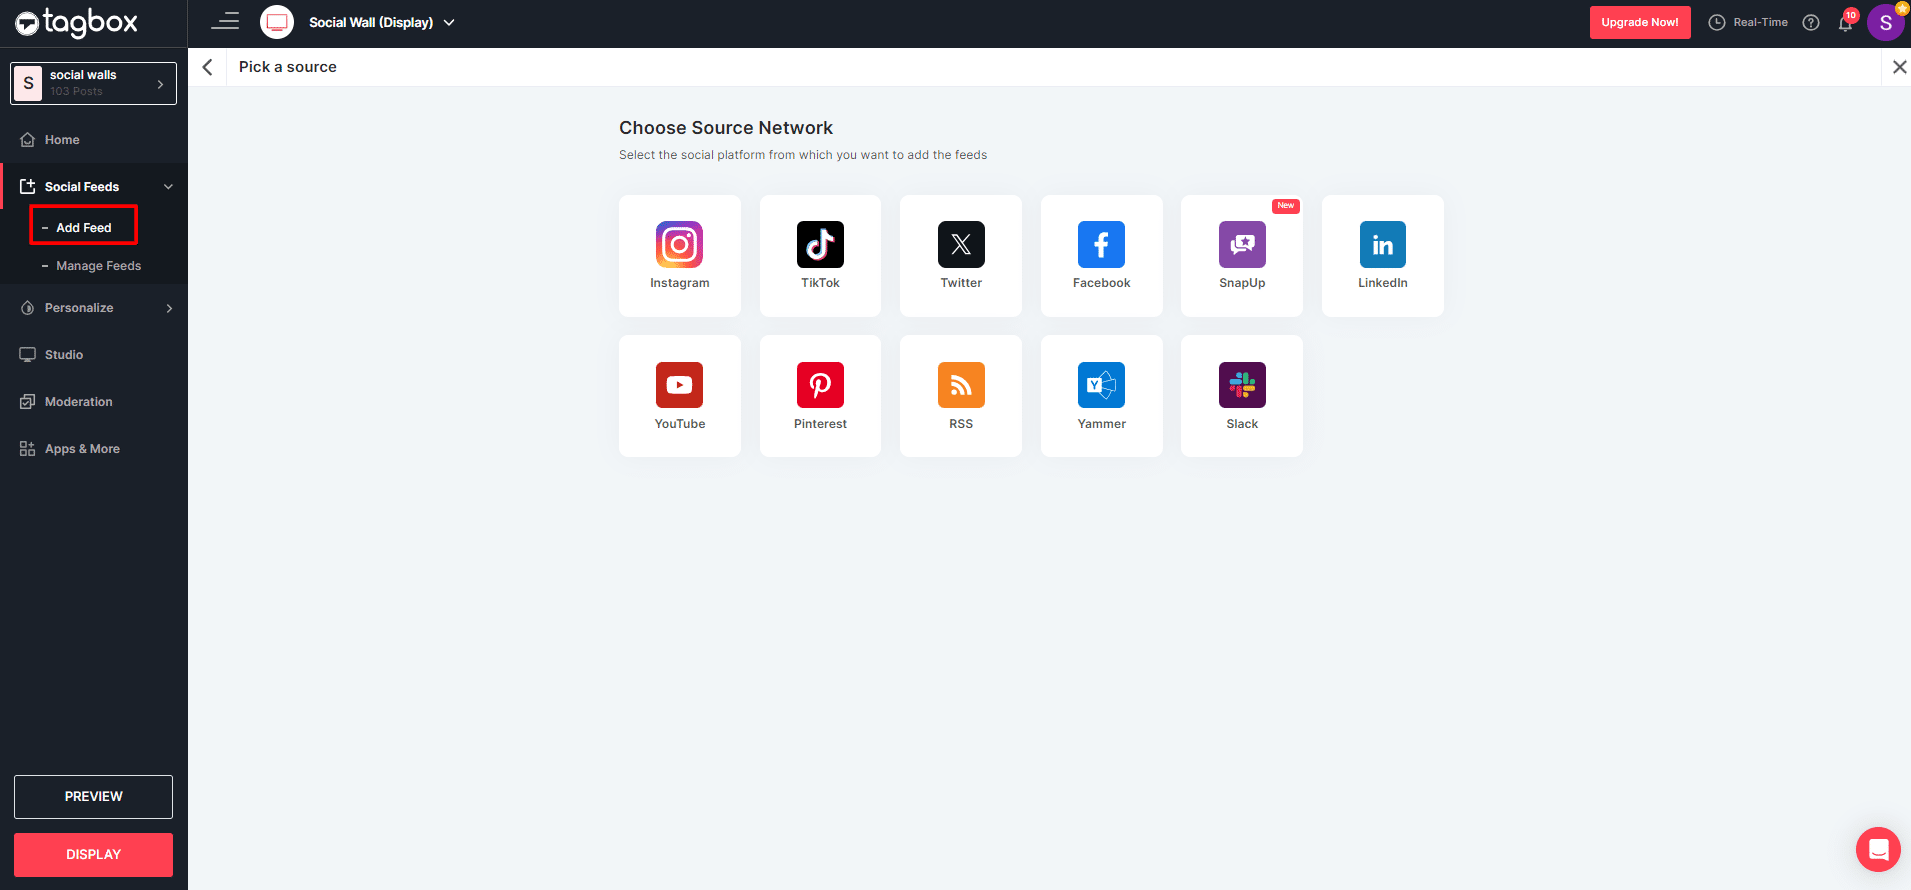
Task: Open Manage Feeds in sidebar
Action: click(98, 266)
